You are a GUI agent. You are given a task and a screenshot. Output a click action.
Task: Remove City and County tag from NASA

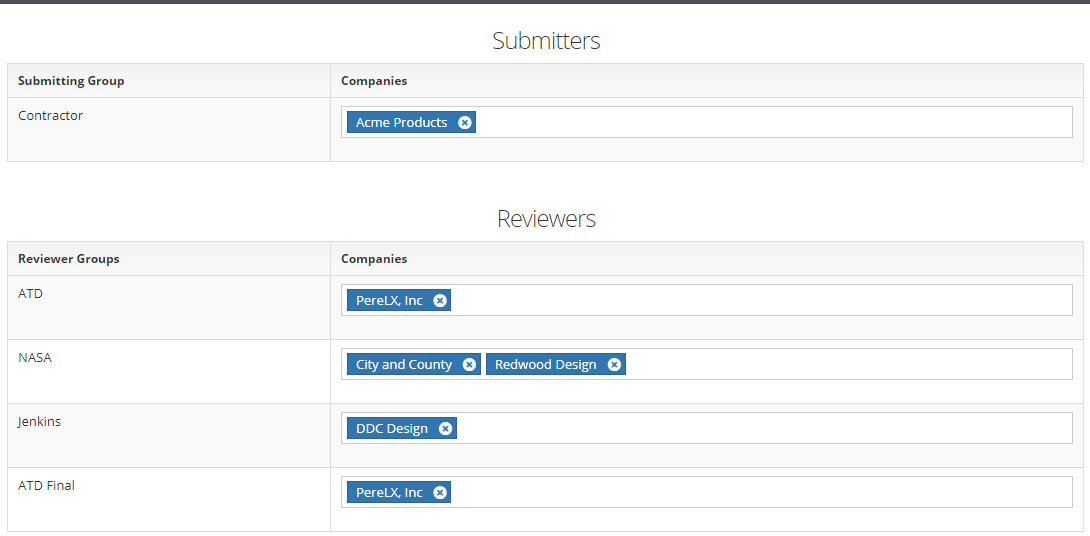click(469, 364)
